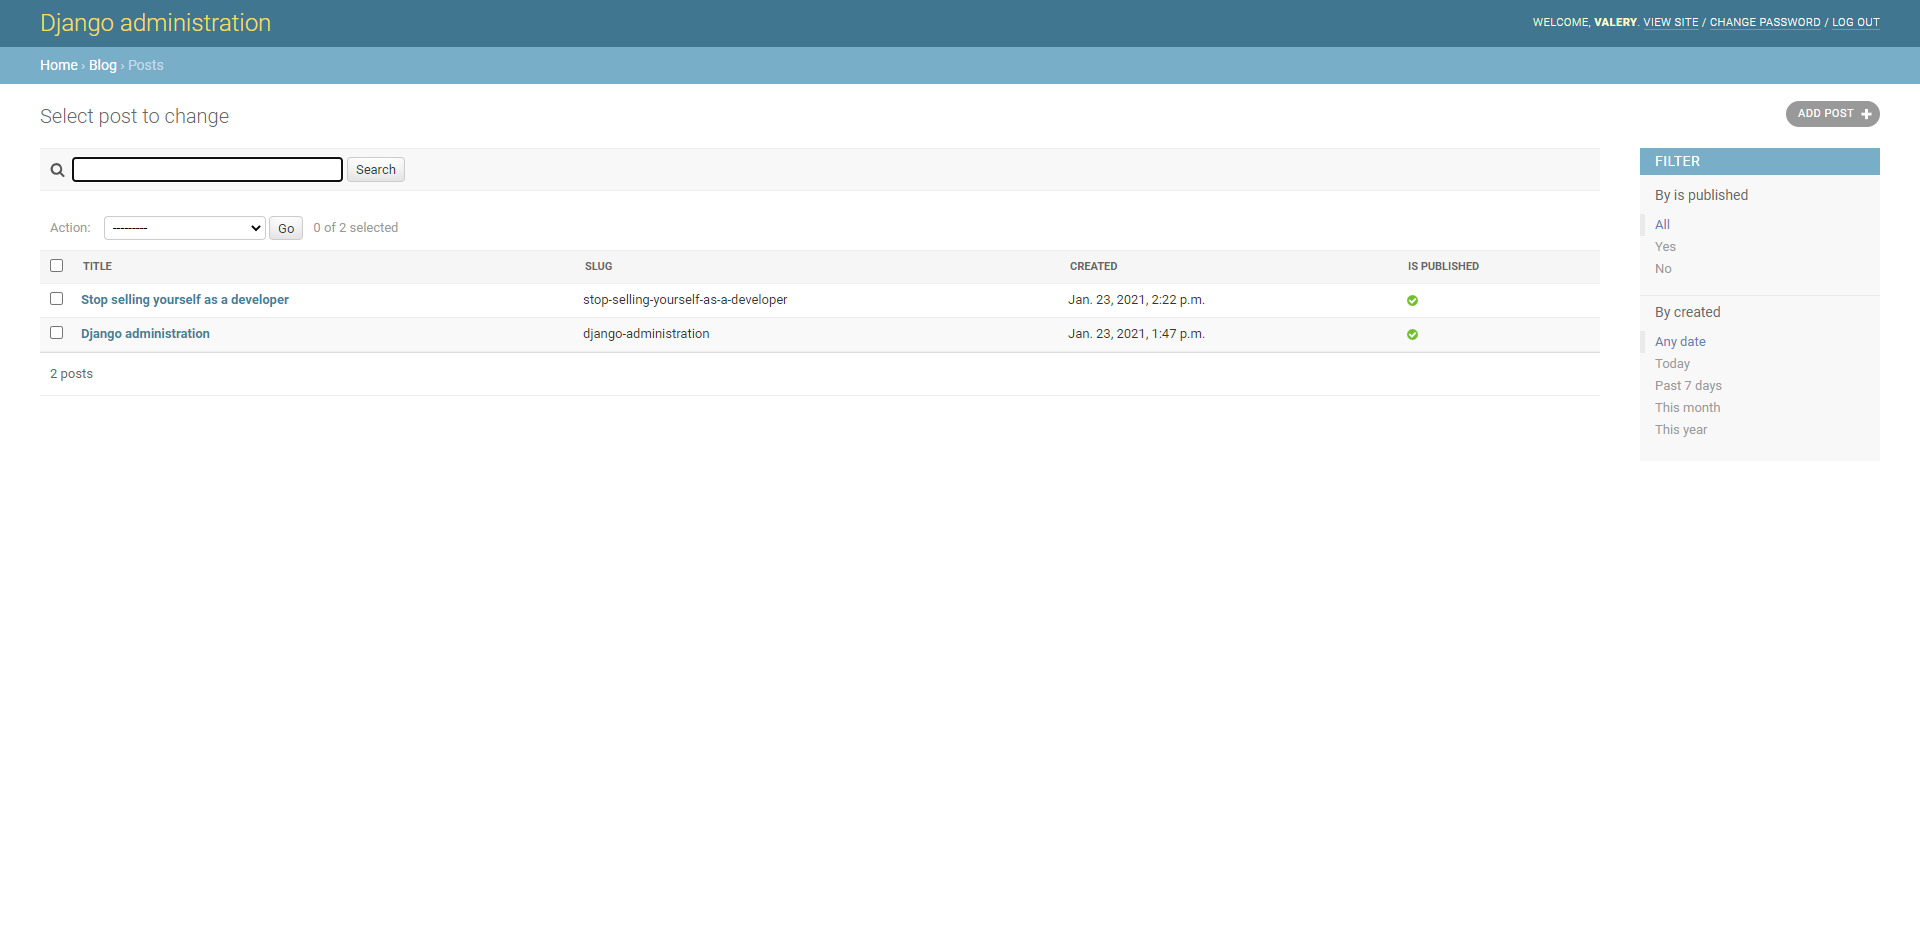Click the '0 of 2 selected' counter
Image resolution: width=1920 pixels, height=927 pixels.
(355, 228)
